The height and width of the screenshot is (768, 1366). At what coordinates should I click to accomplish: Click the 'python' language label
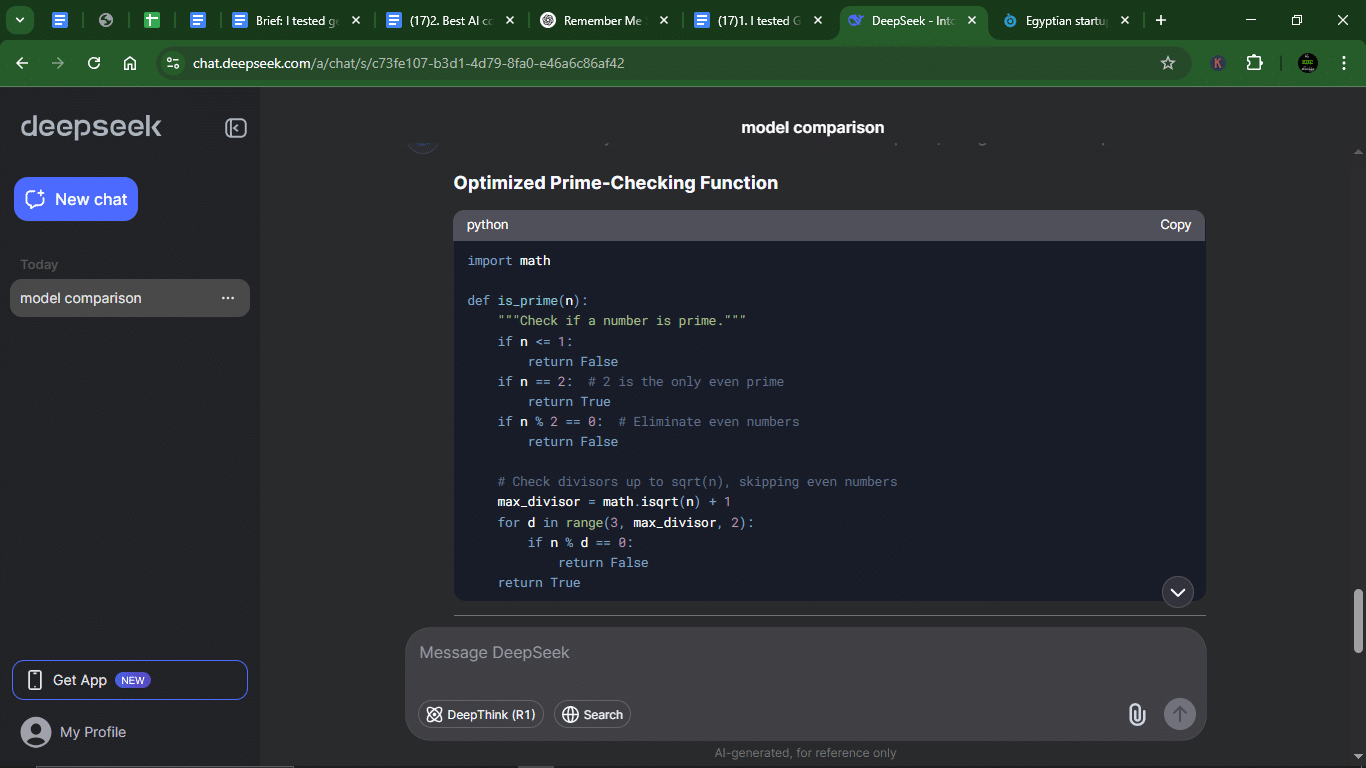click(487, 225)
